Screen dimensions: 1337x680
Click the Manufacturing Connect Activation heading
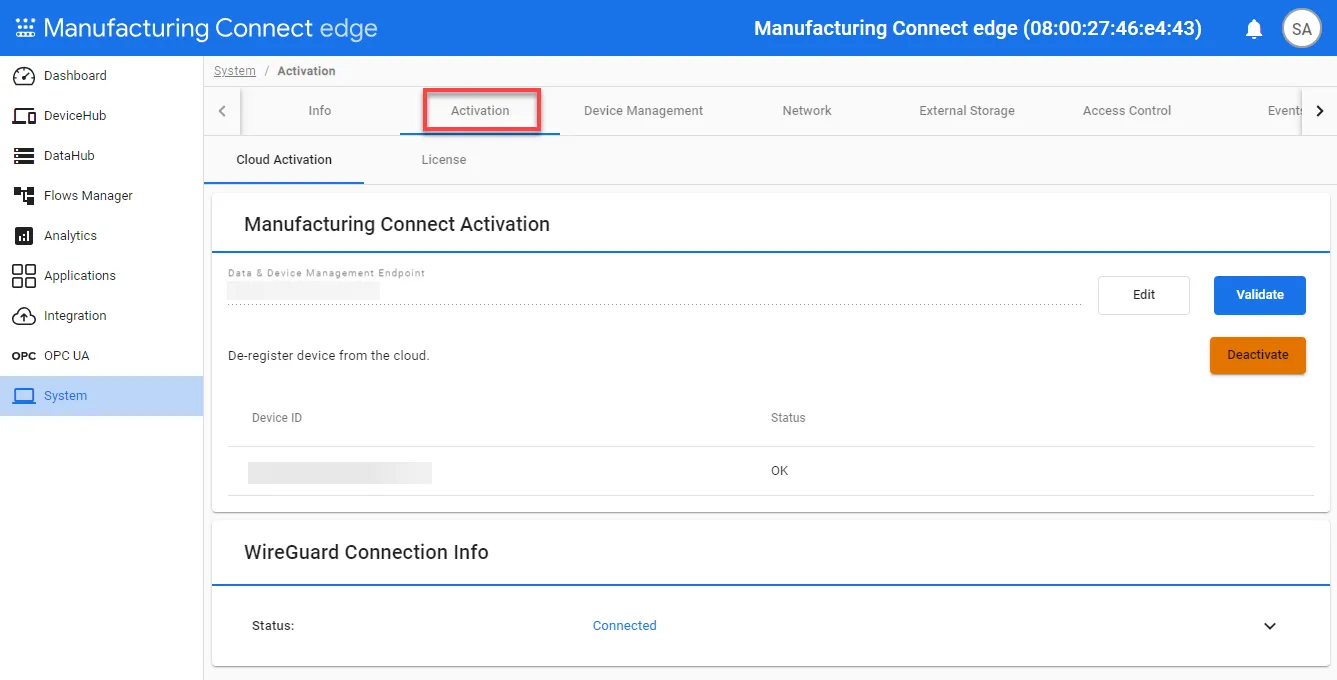pos(397,224)
